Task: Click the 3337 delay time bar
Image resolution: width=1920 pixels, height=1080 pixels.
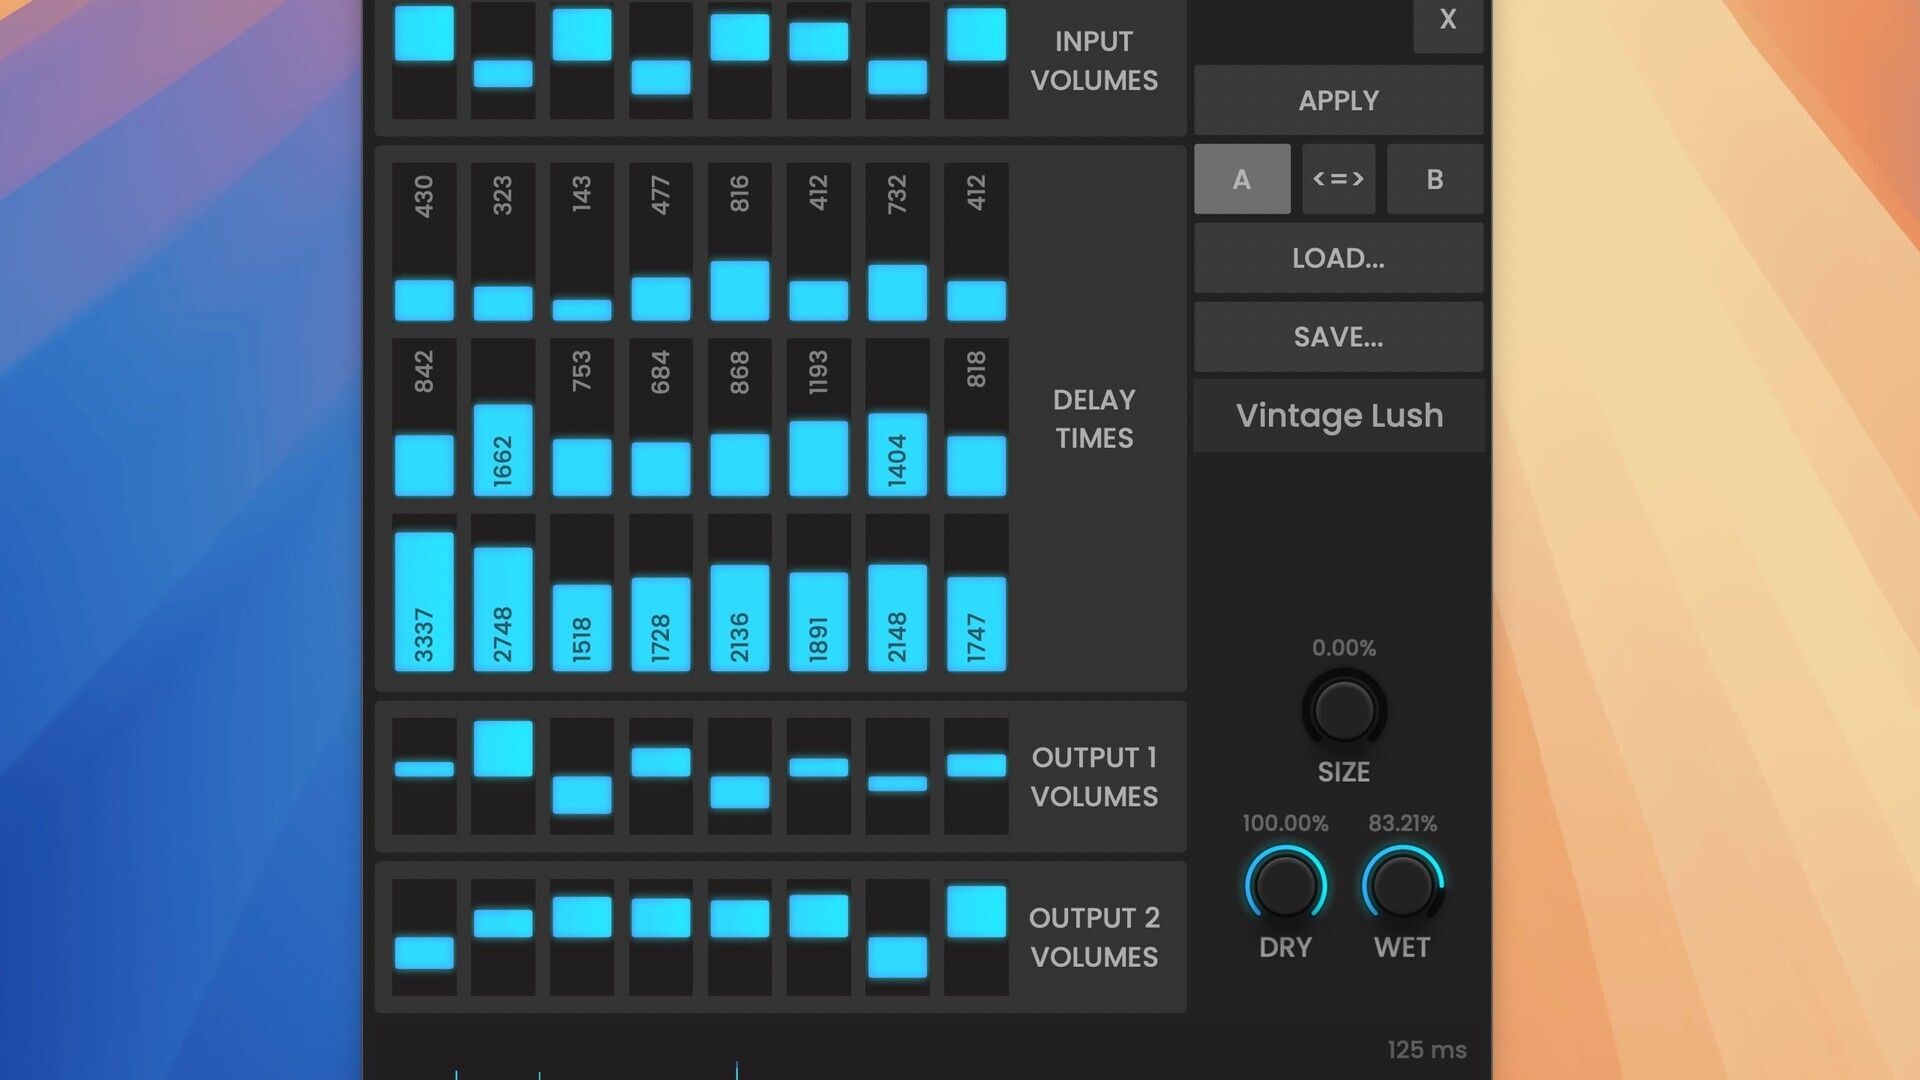Action: point(424,600)
